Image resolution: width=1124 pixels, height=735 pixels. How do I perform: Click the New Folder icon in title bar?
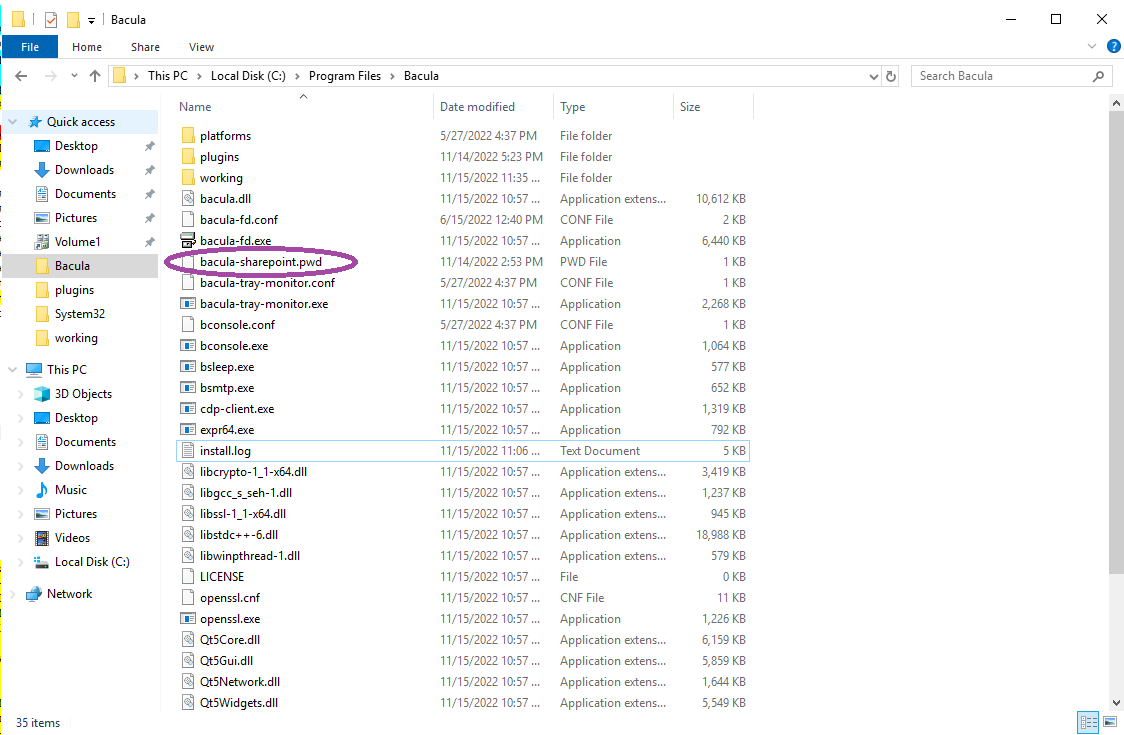[x=73, y=20]
